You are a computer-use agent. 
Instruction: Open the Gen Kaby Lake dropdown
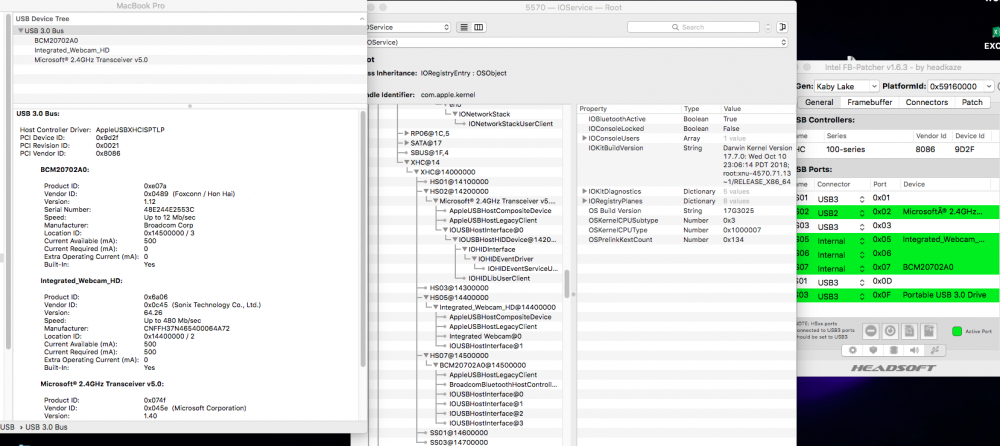[x=846, y=86]
